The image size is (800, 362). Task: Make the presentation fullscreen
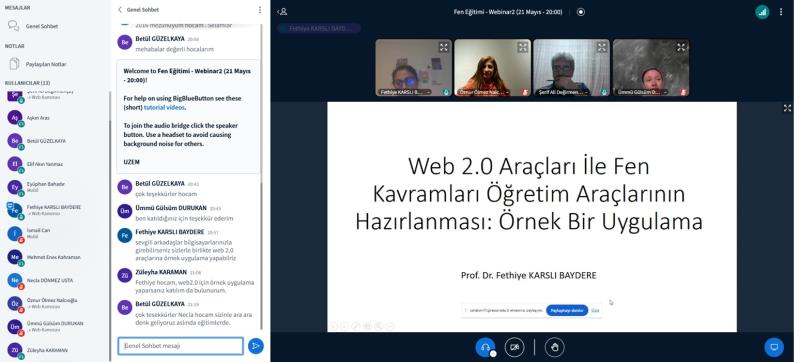point(787,108)
